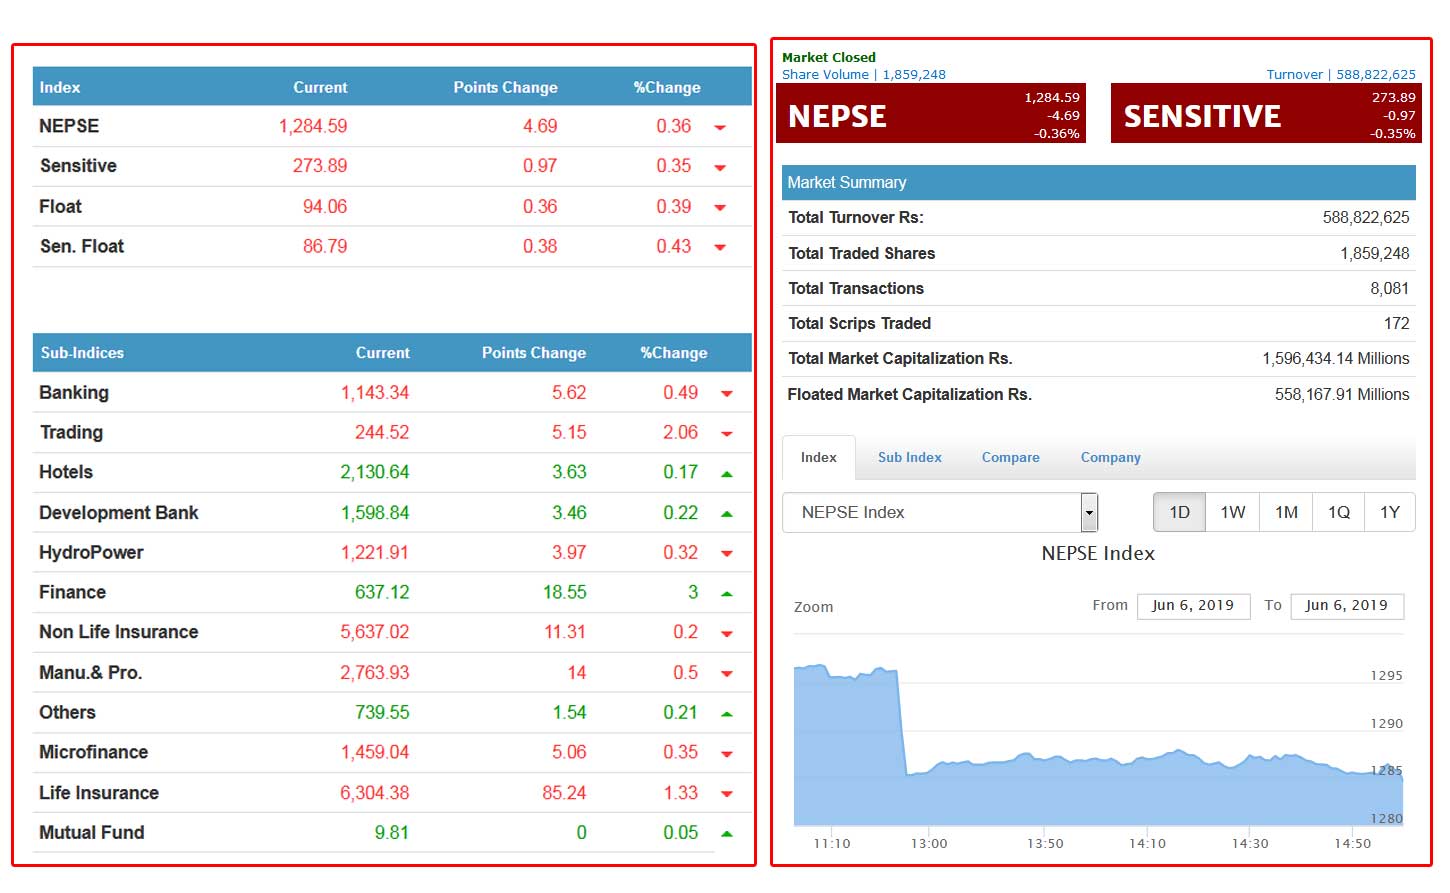Click the down arrow in Life Insurance row

pos(727,794)
